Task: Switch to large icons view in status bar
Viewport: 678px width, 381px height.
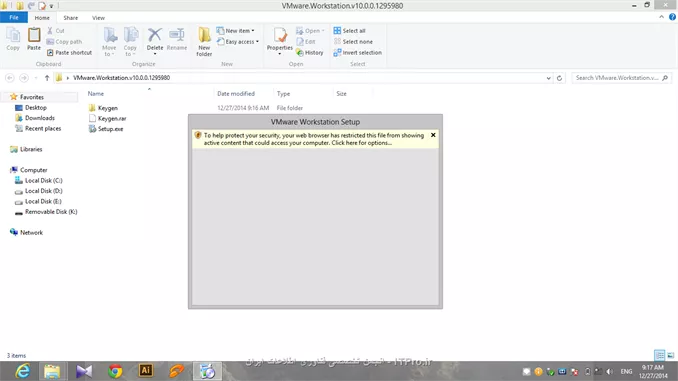Action: pyautogui.click(x=671, y=355)
